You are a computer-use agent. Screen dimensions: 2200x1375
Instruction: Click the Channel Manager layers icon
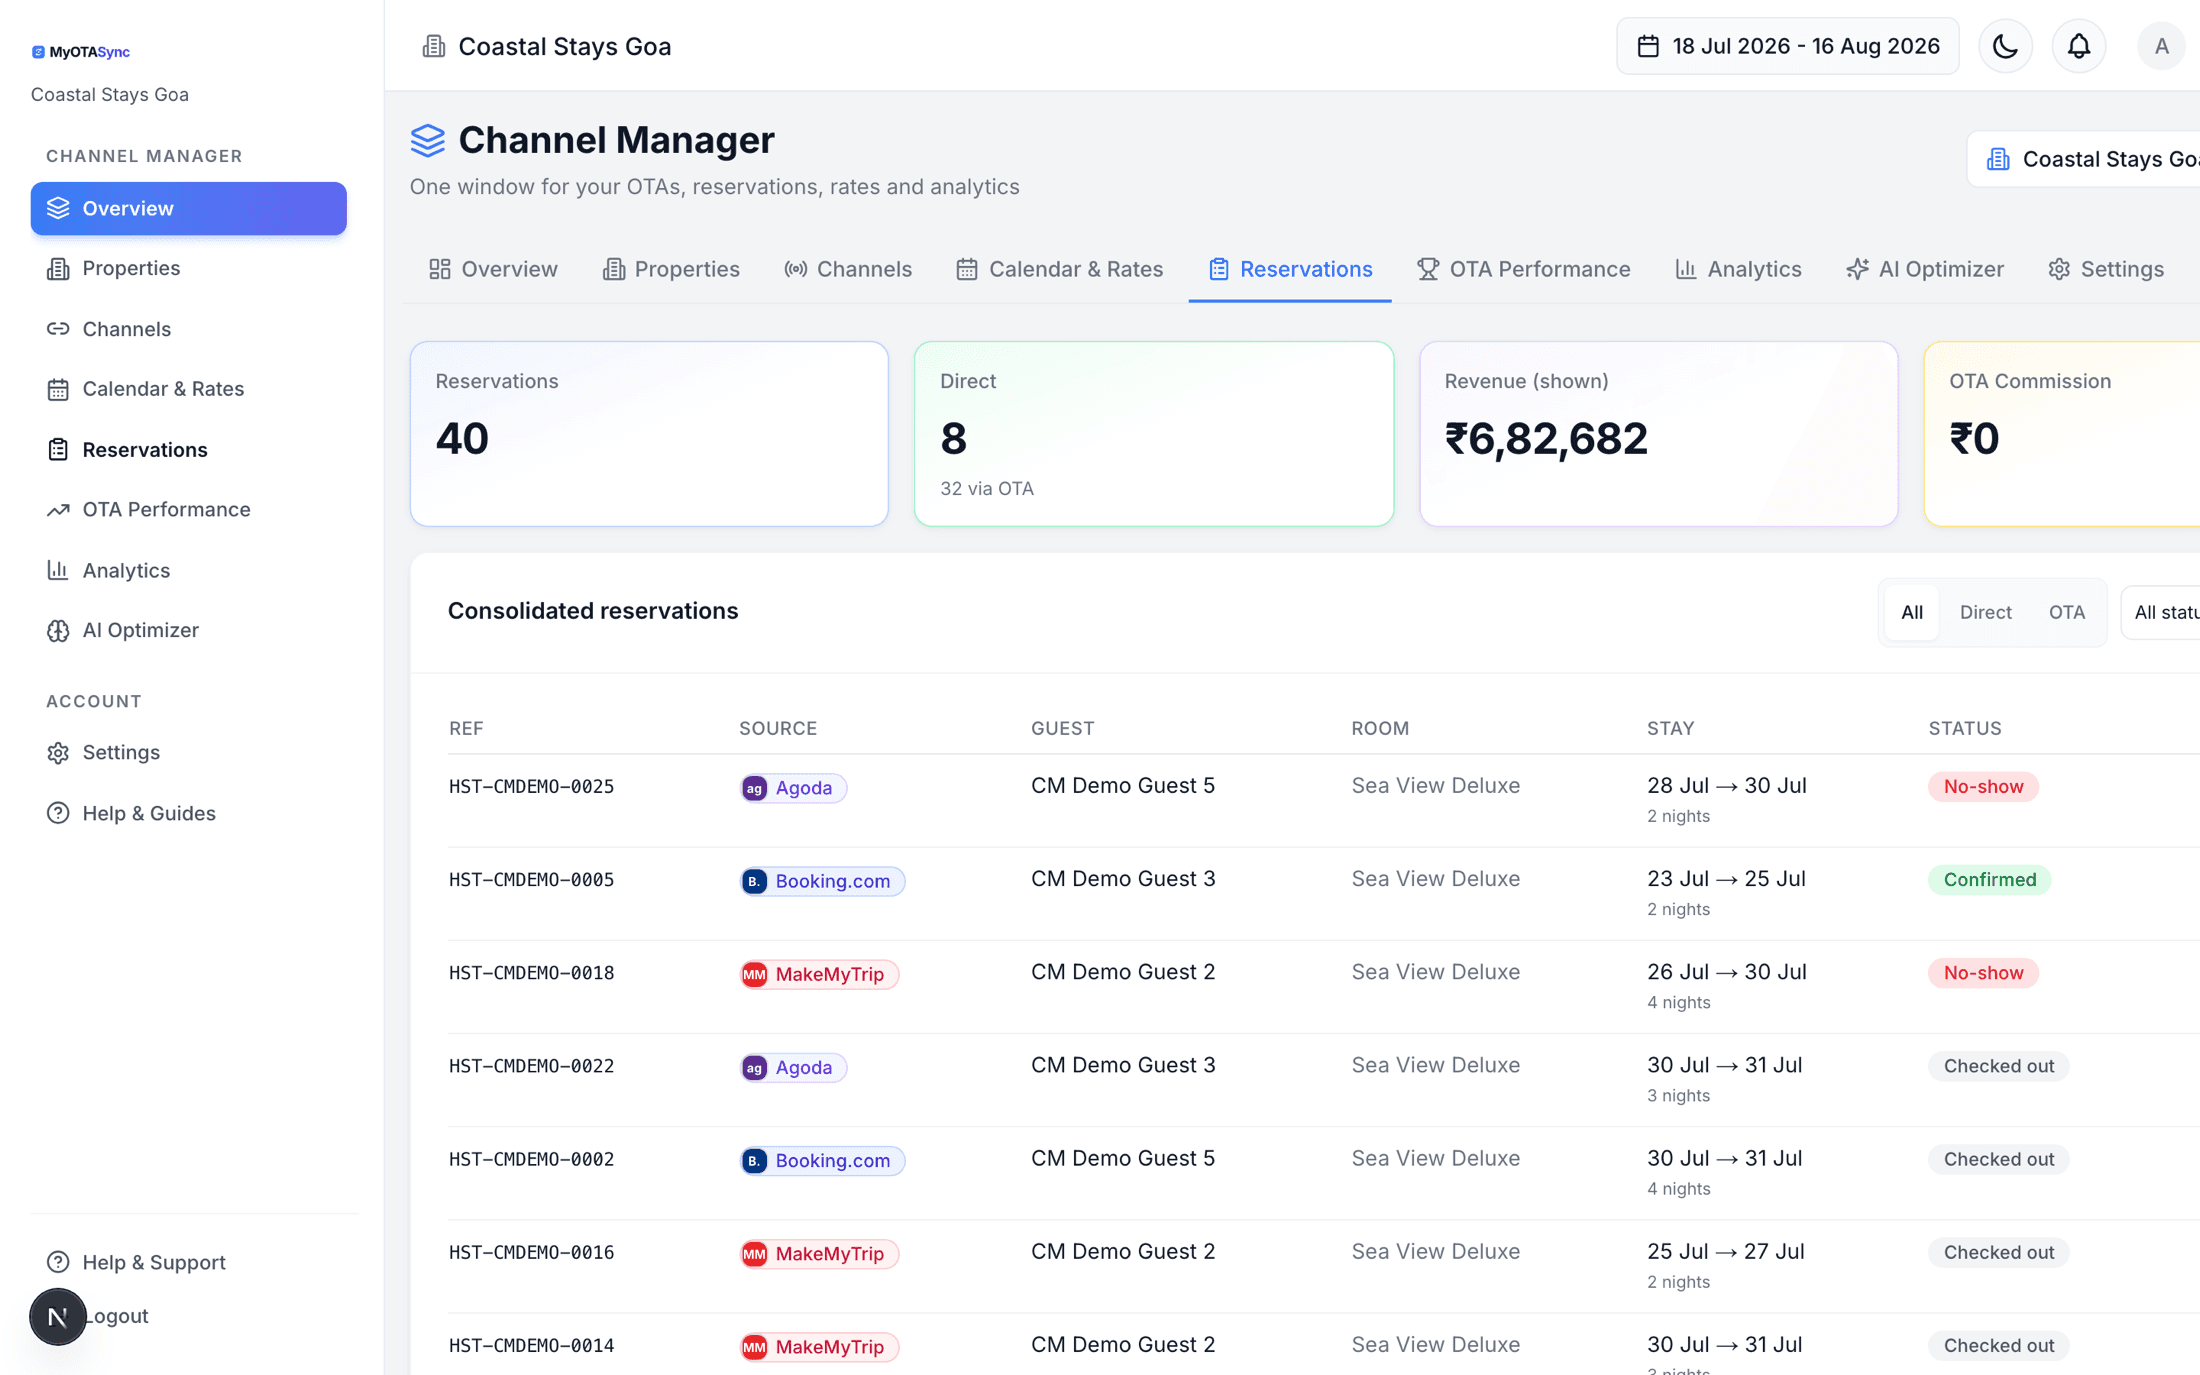pyautogui.click(x=427, y=140)
